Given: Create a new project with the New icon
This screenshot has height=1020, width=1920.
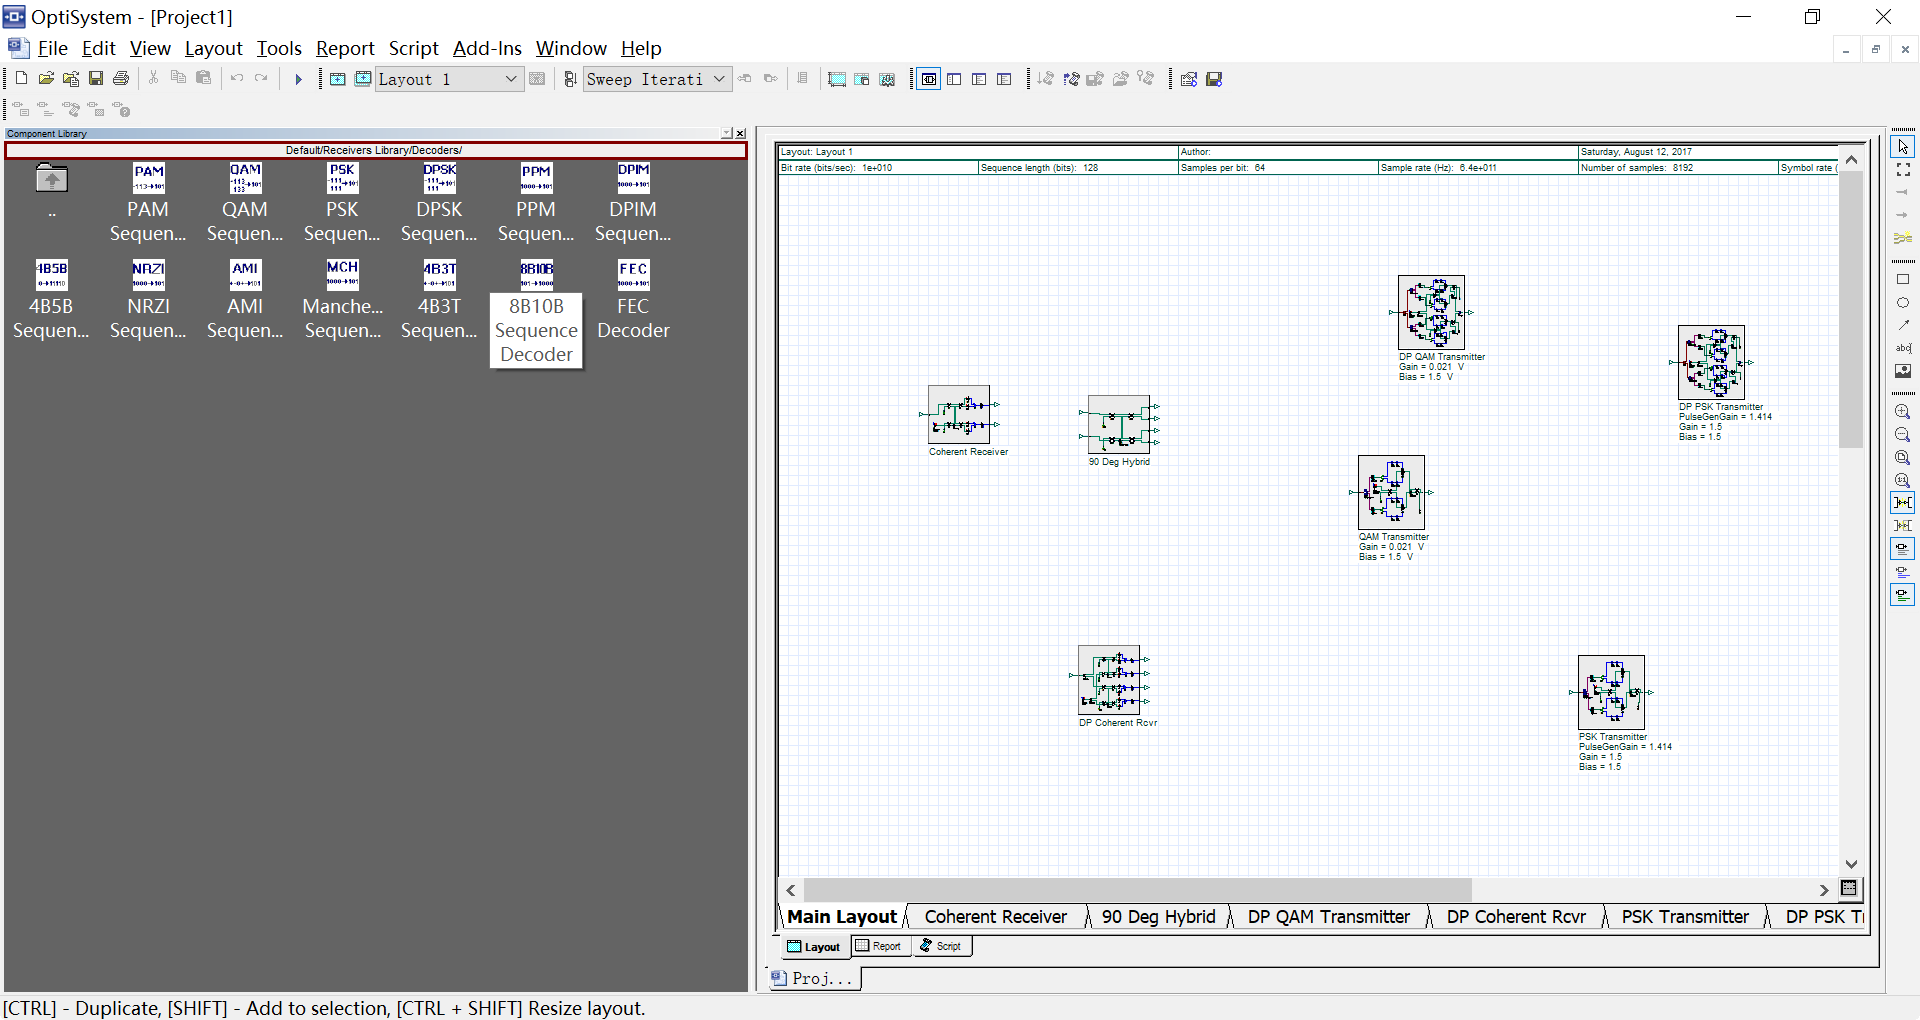Looking at the screenshot, I should coord(21,78).
